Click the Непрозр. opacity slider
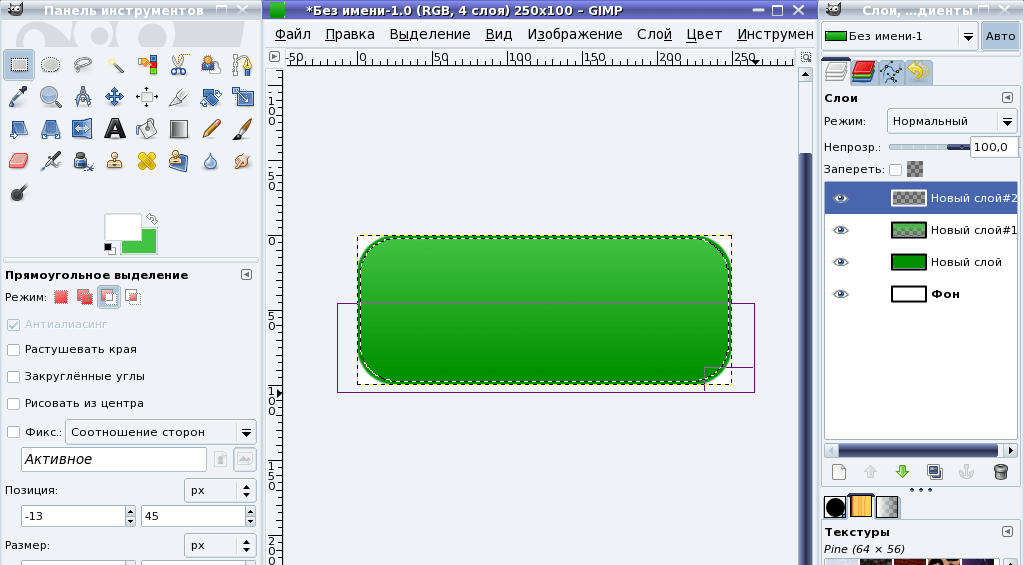The width and height of the screenshot is (1024, 565). click(x=929, y=147)
